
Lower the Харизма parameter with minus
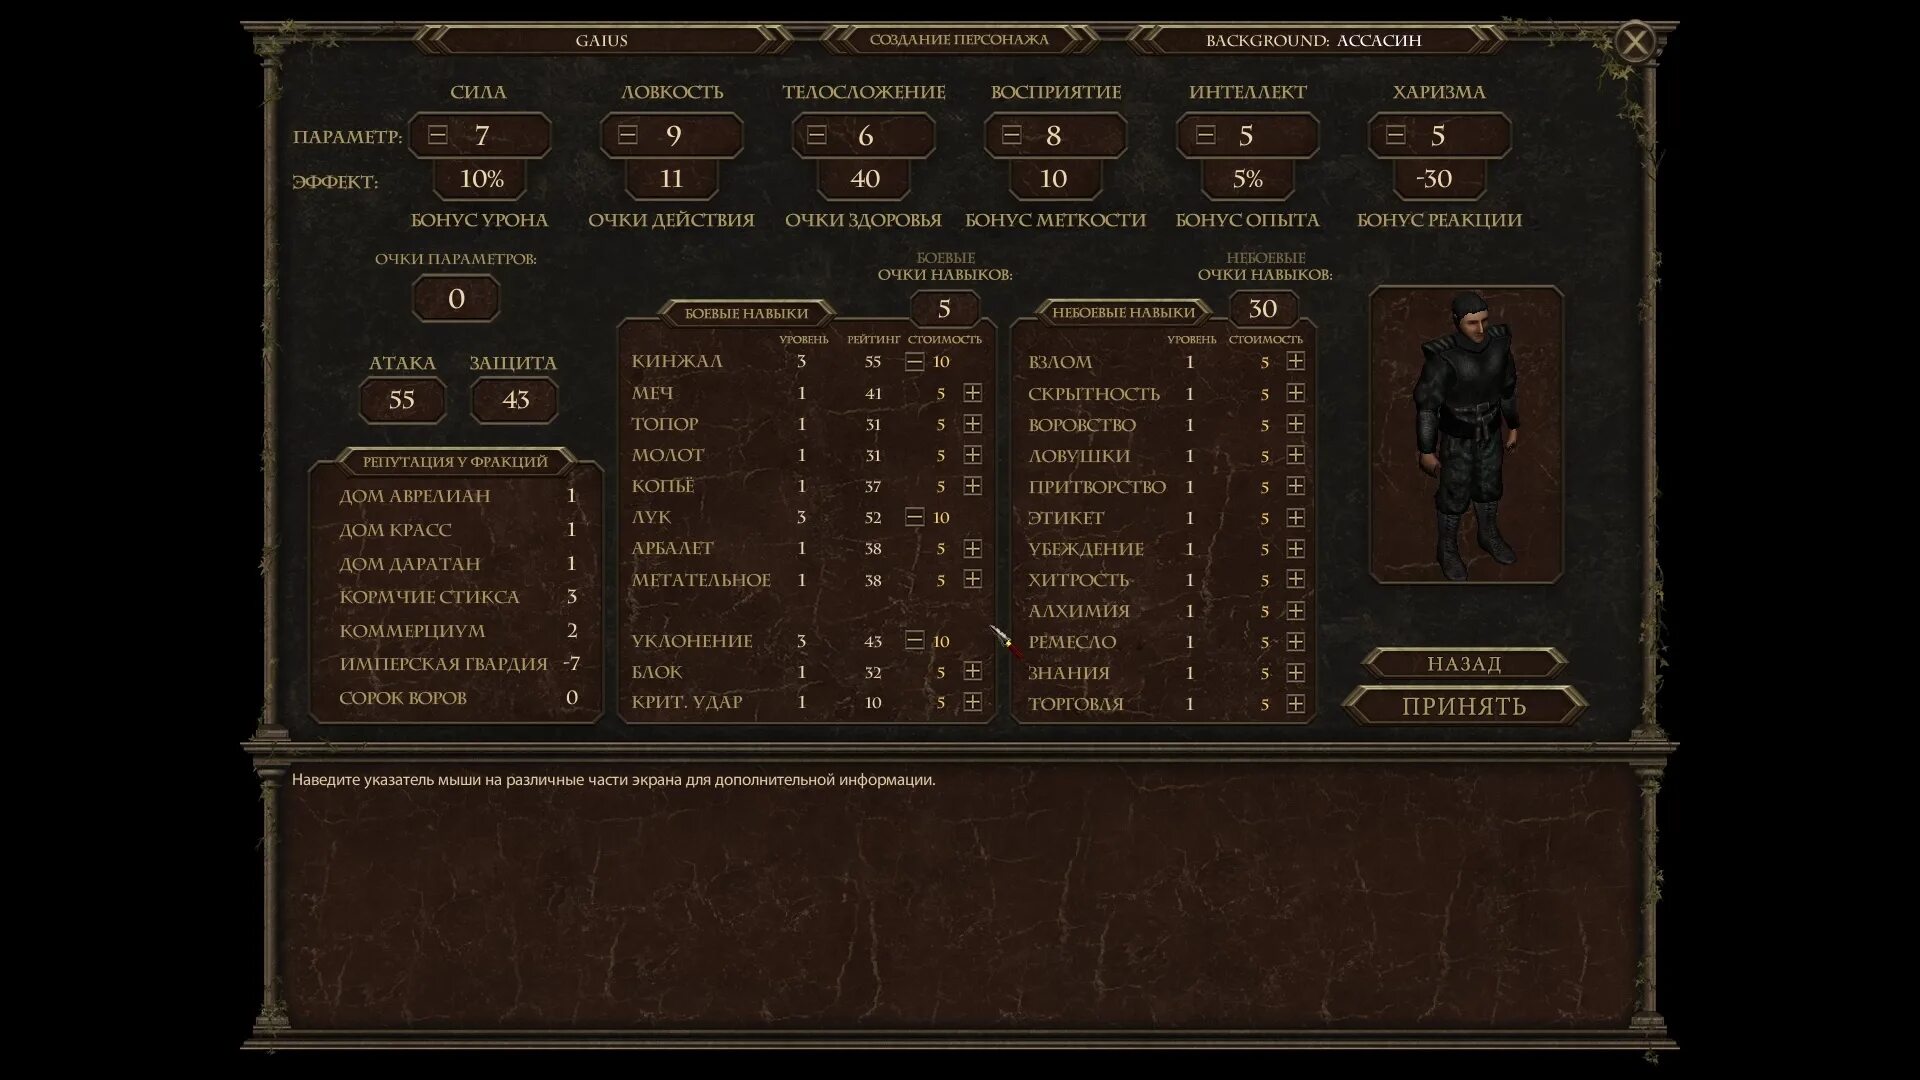tap(1396, 135)
